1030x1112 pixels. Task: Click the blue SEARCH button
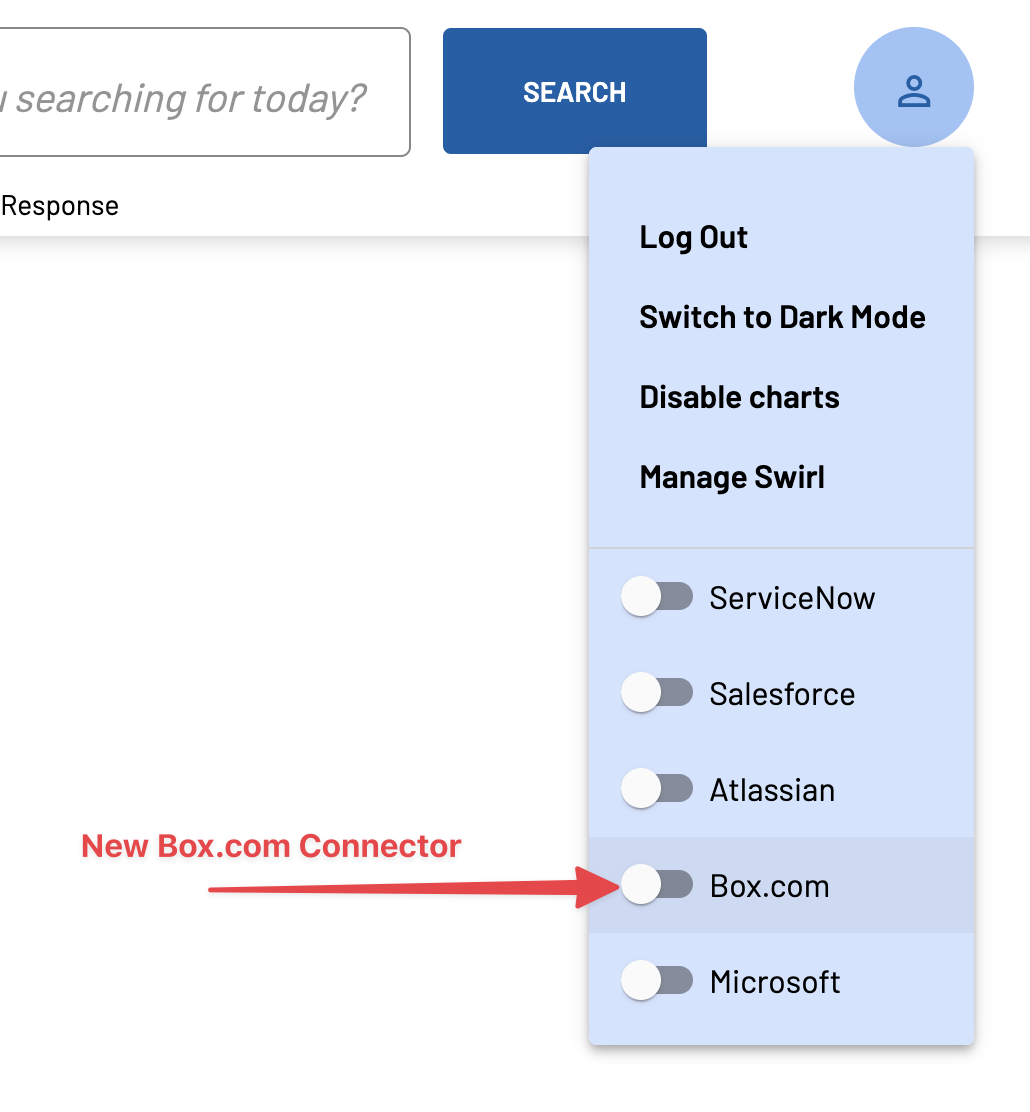pos(575,91)
